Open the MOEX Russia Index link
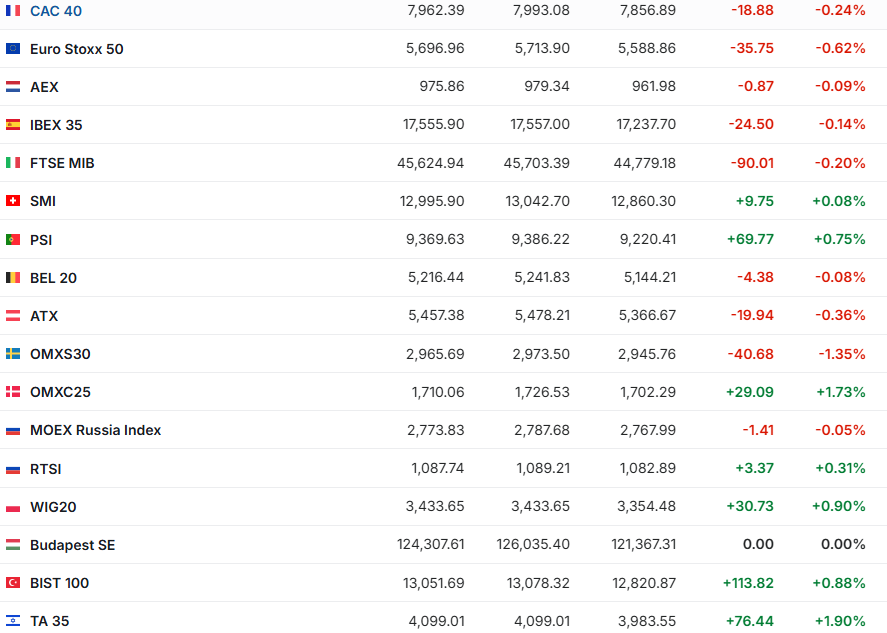The width and height of the screenshot is (887, 633). 95,430
